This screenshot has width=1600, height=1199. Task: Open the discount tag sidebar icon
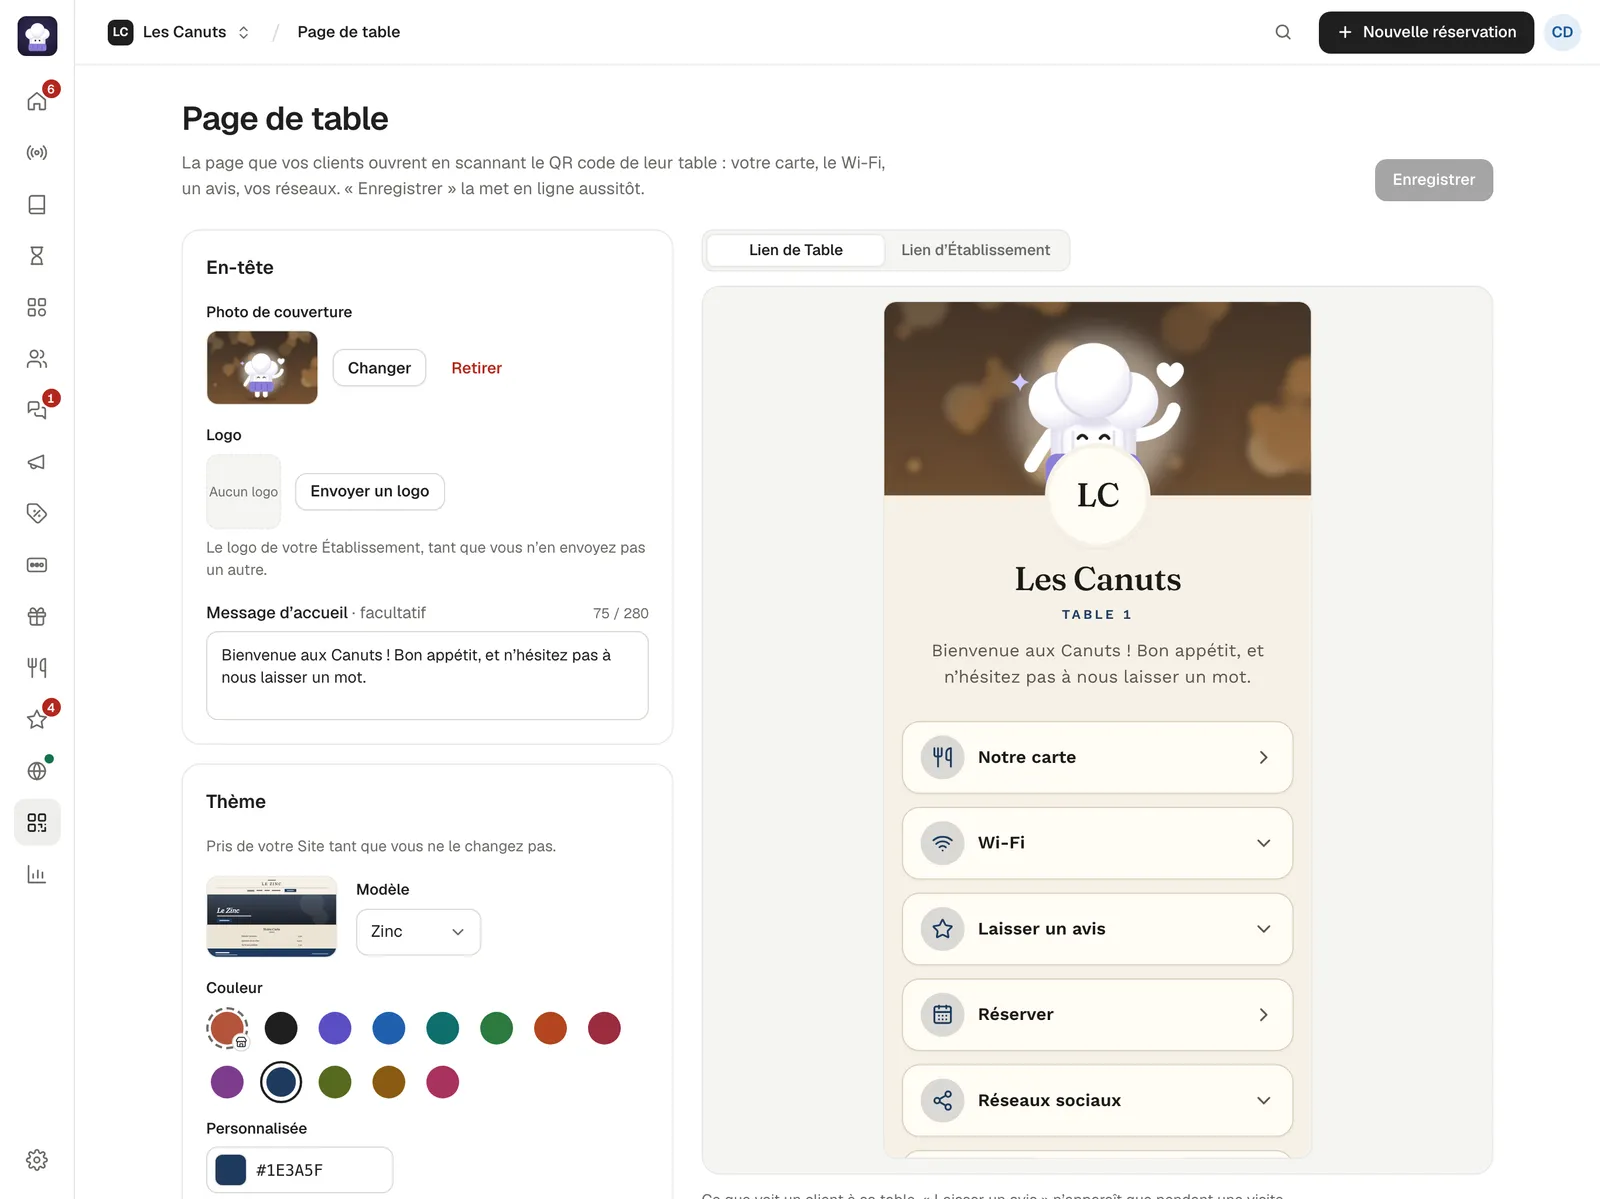37,513
